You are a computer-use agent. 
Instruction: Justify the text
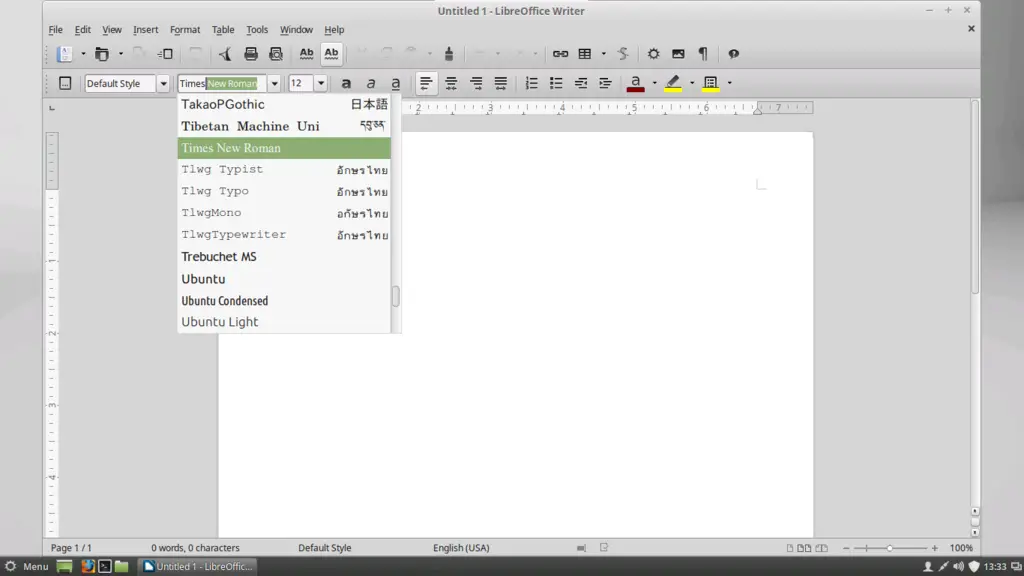tap(501, 83)
